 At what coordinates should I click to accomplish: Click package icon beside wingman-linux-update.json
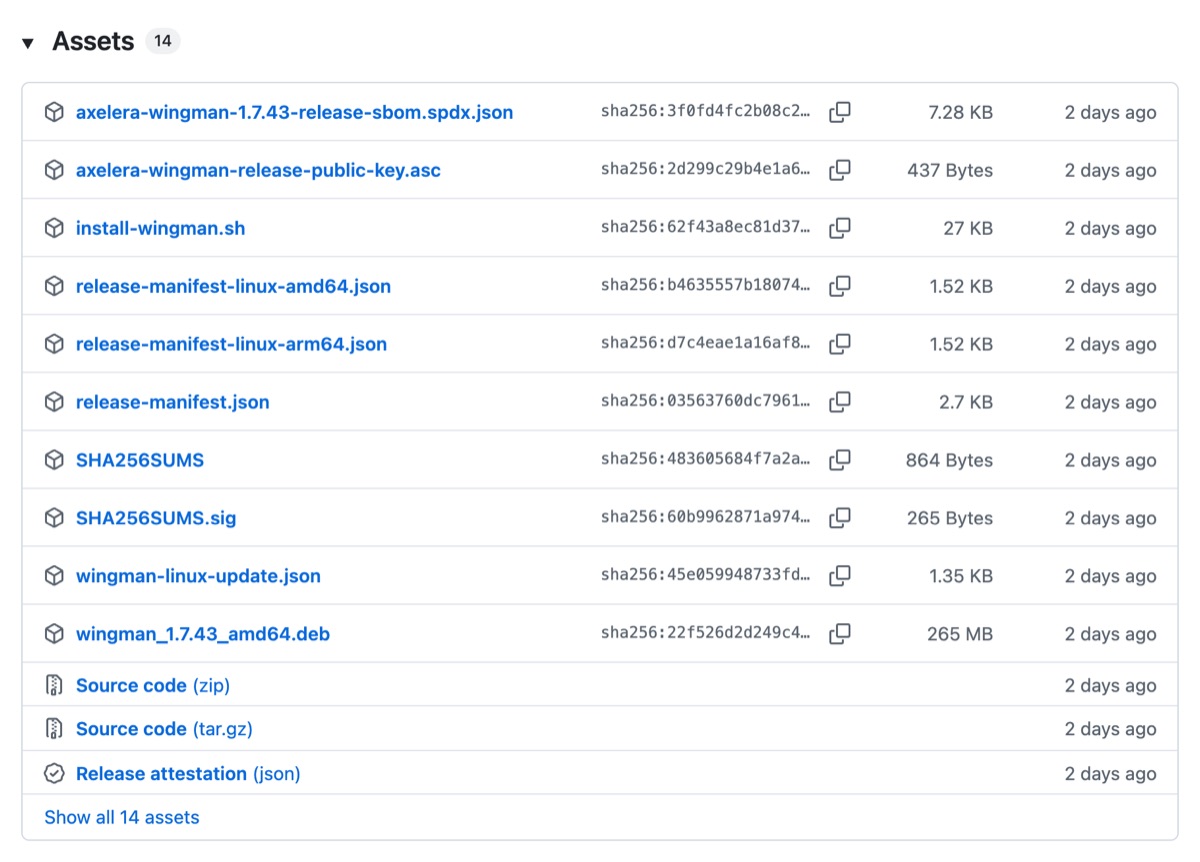(54, 576)
